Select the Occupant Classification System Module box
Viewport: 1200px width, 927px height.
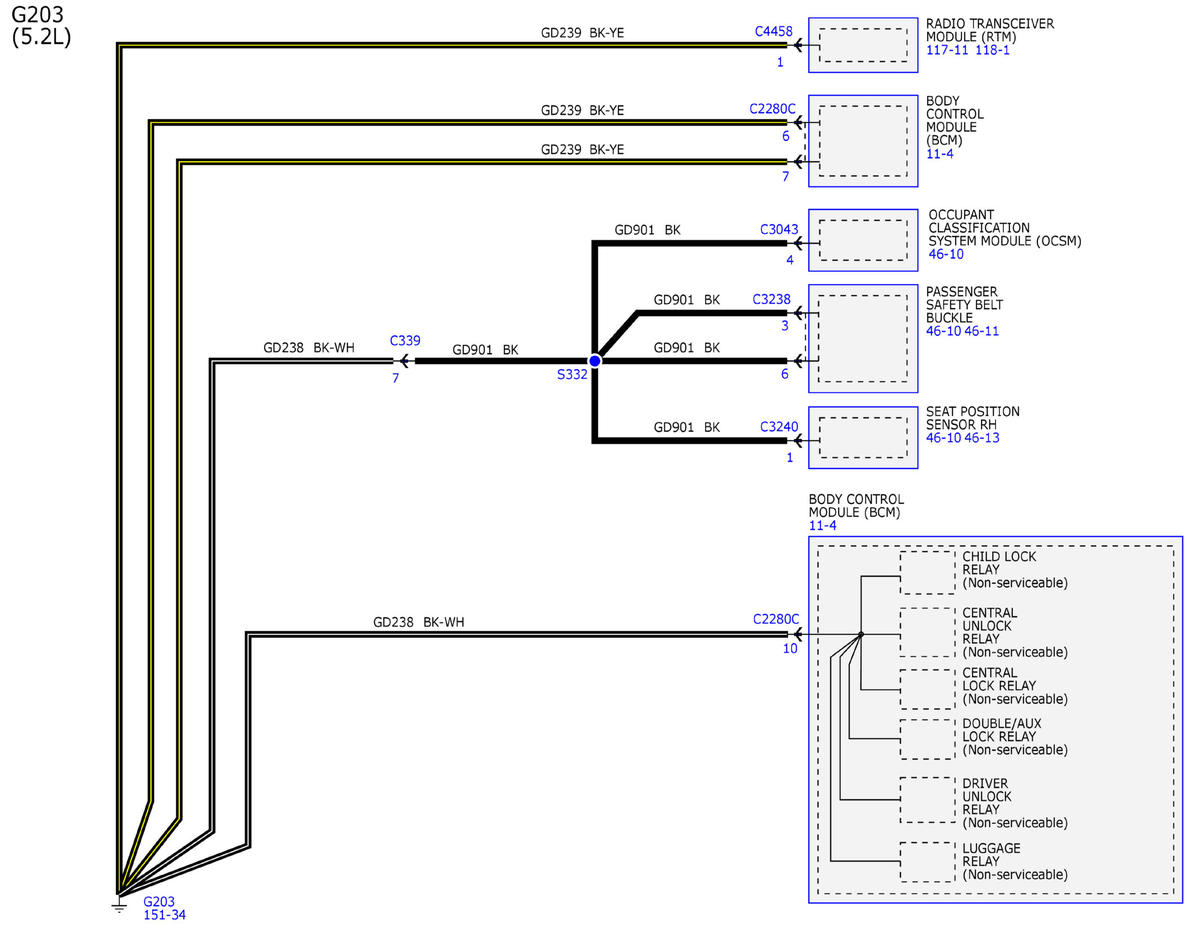[863, 240]
